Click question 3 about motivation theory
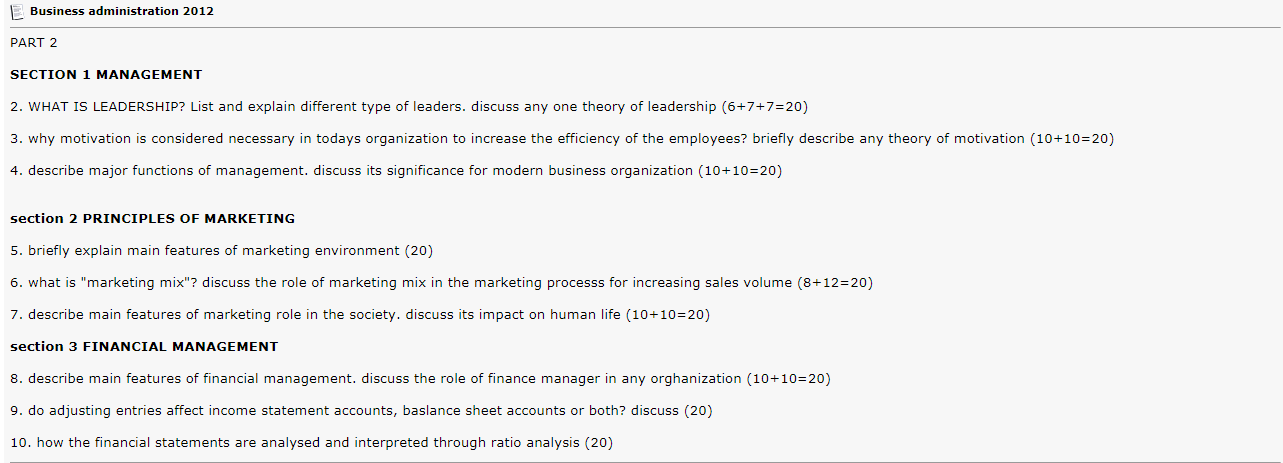The height and width of the screenshot is (463, 1283). click(x=562, y=139)
